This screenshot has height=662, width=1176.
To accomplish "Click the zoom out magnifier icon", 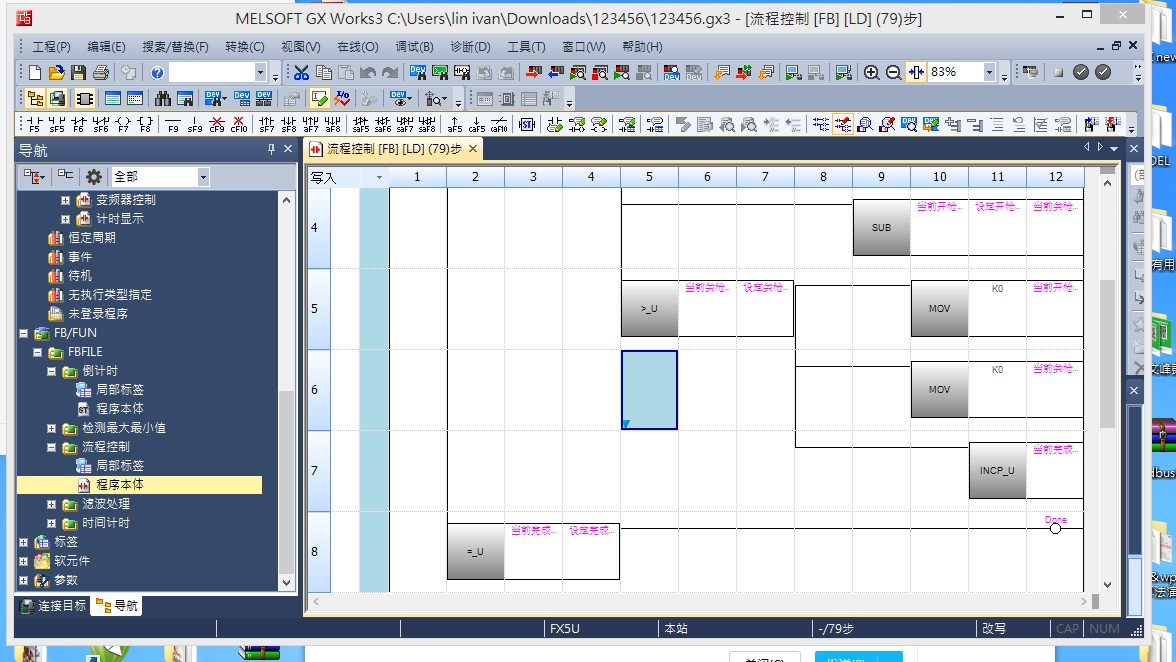I will pyautogui.click(x=893, y=72).
